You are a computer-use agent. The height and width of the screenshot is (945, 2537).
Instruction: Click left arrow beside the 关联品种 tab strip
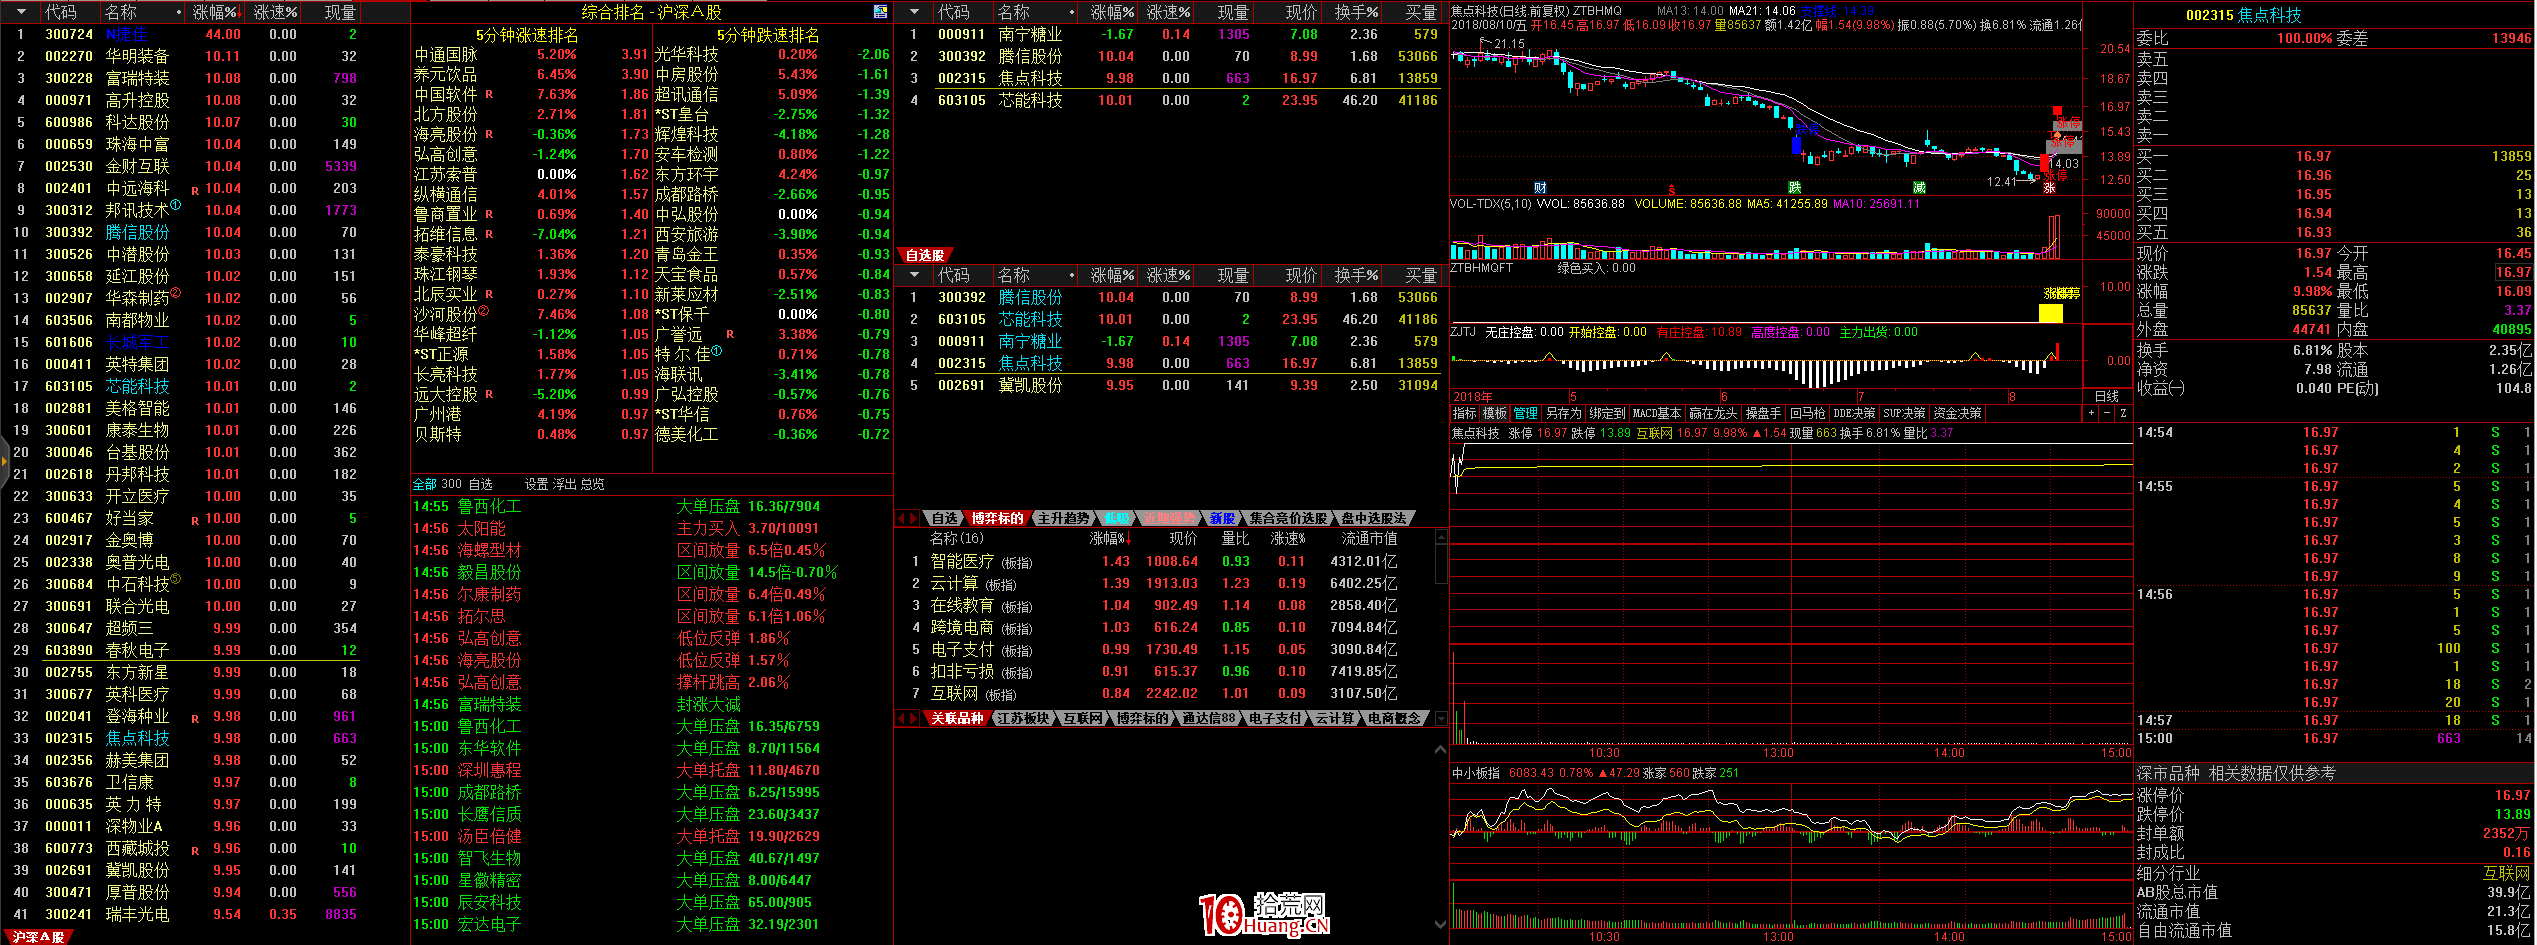[x=901, y=718]
